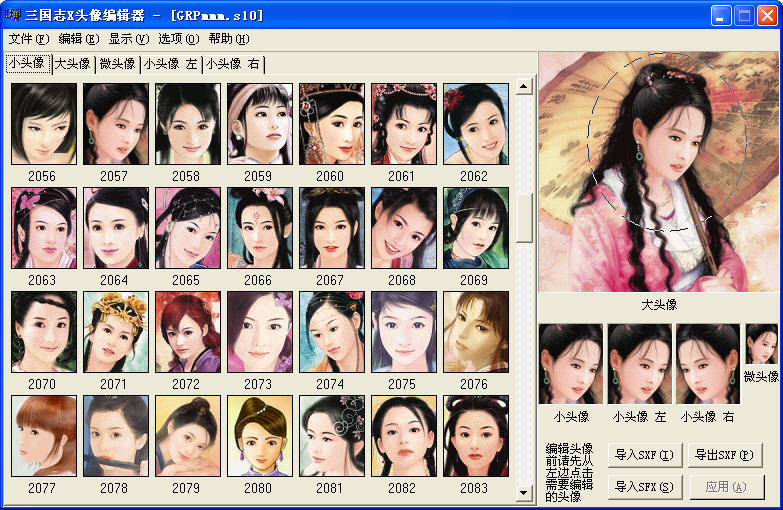Screen dimensions: 783x510
Task: Select portrait thumbnail 2062
Action: pos(476,124)
